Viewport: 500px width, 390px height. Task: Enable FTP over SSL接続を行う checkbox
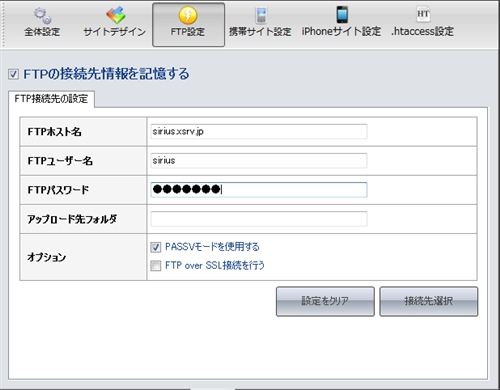(156, 266)
